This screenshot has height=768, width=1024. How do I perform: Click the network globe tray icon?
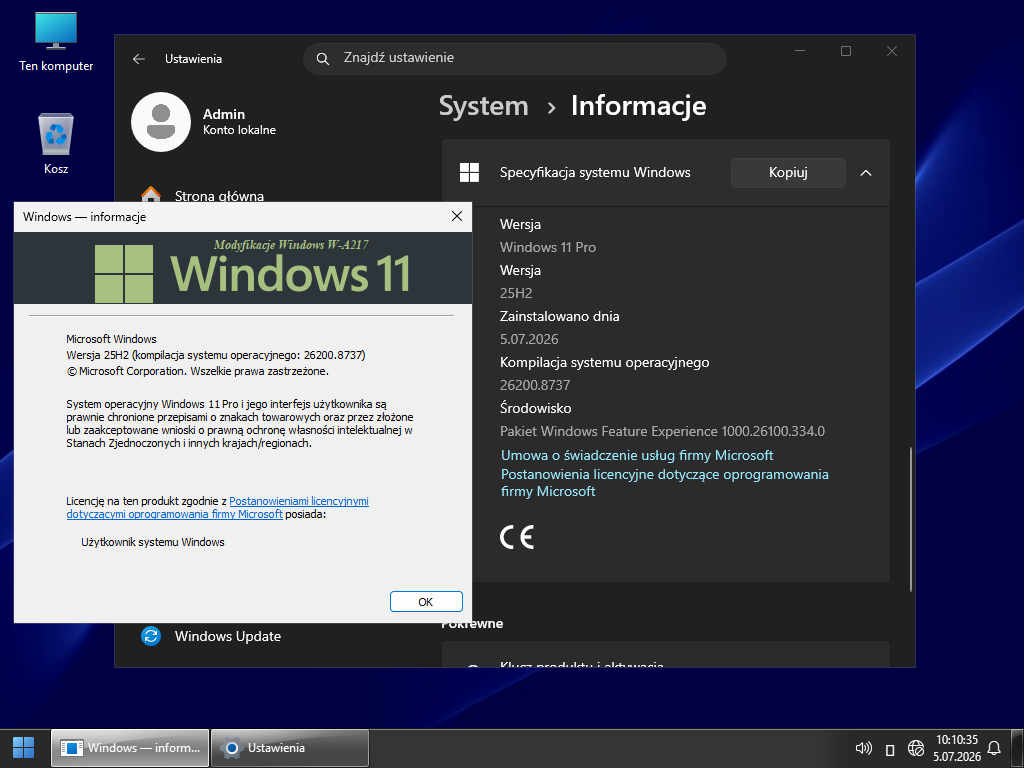(916, 748)
